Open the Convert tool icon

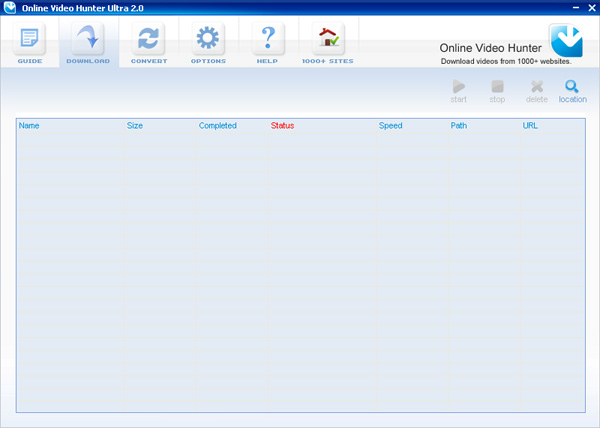pyautogui.click(x=148, y=39)
